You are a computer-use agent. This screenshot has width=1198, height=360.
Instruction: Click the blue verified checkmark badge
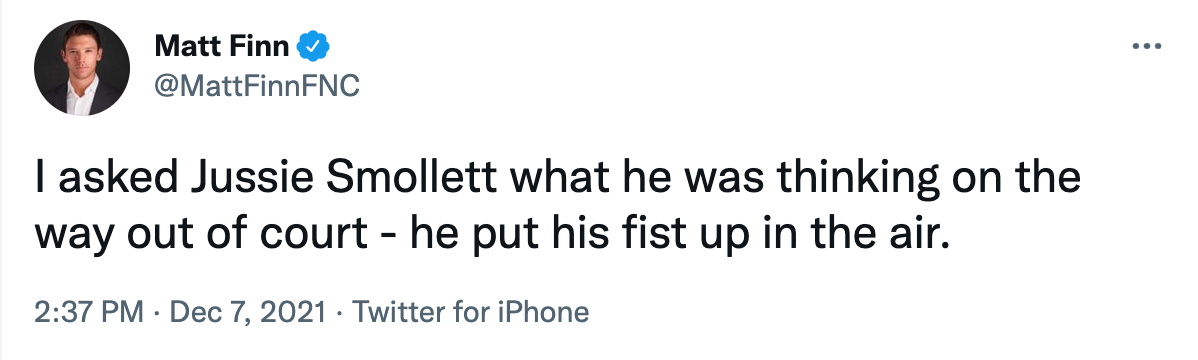[x=312, y=47]
